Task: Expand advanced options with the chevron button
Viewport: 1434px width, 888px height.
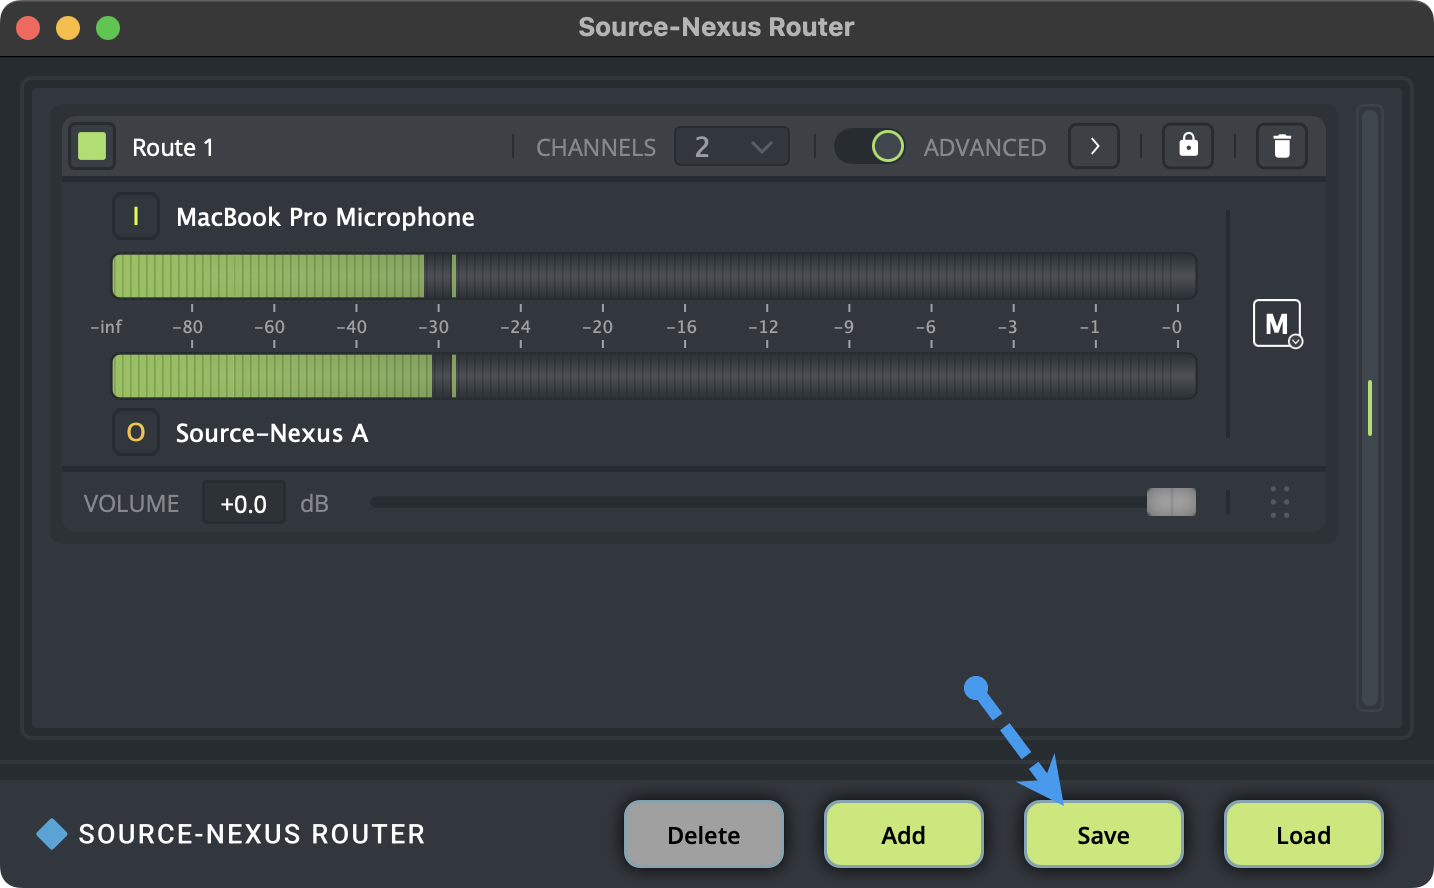Action: pos(1094,147)
